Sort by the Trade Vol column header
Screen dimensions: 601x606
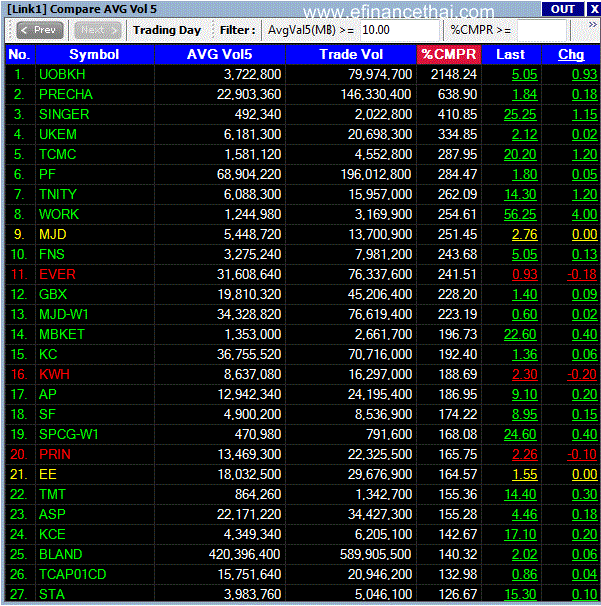(x=351, y=54)
